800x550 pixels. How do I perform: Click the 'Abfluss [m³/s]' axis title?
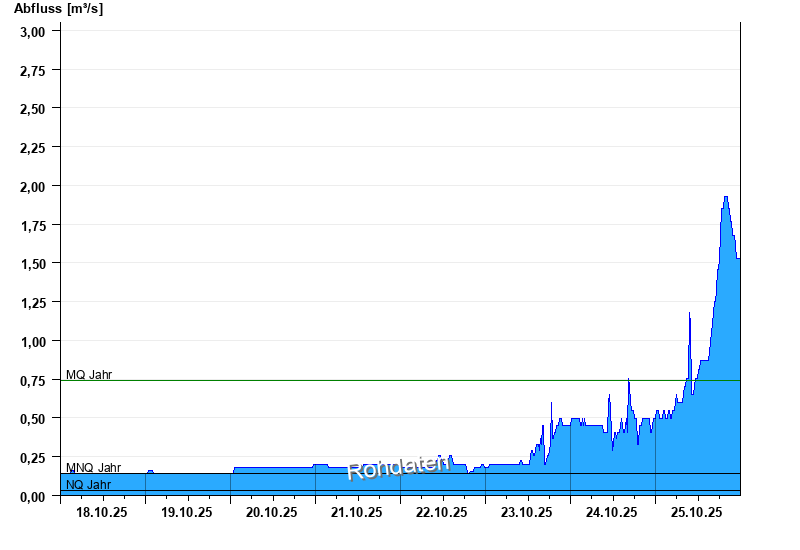[x=58, y=9]
